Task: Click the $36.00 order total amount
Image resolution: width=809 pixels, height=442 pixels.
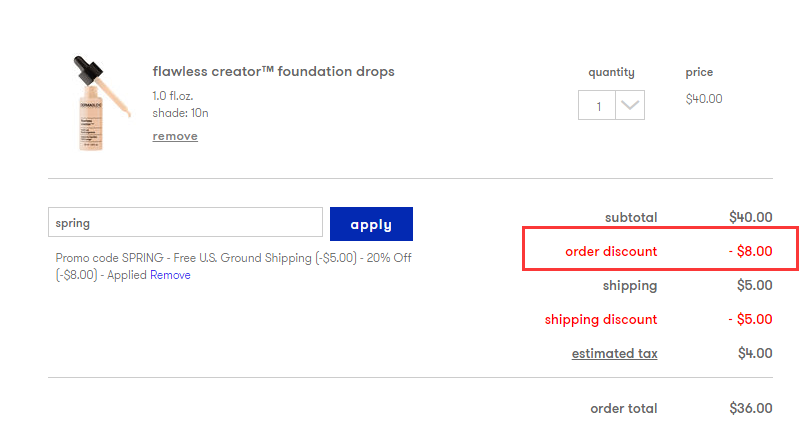Action: click(x=750, y=408)
